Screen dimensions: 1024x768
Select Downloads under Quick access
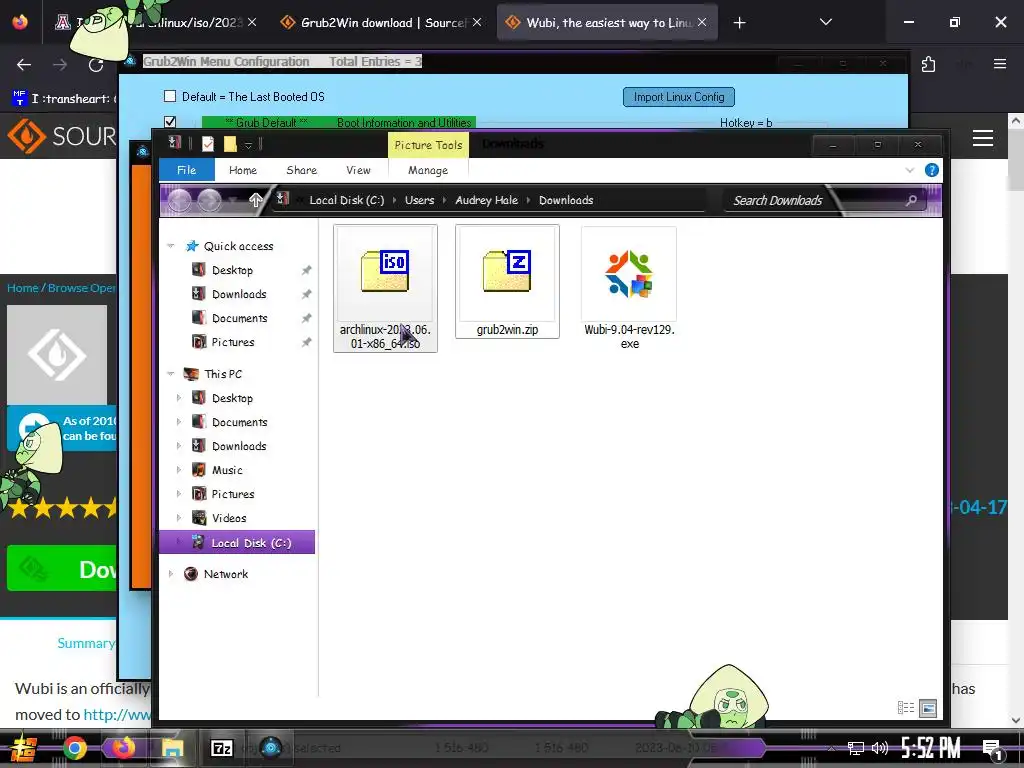click(x=238, y=294)
